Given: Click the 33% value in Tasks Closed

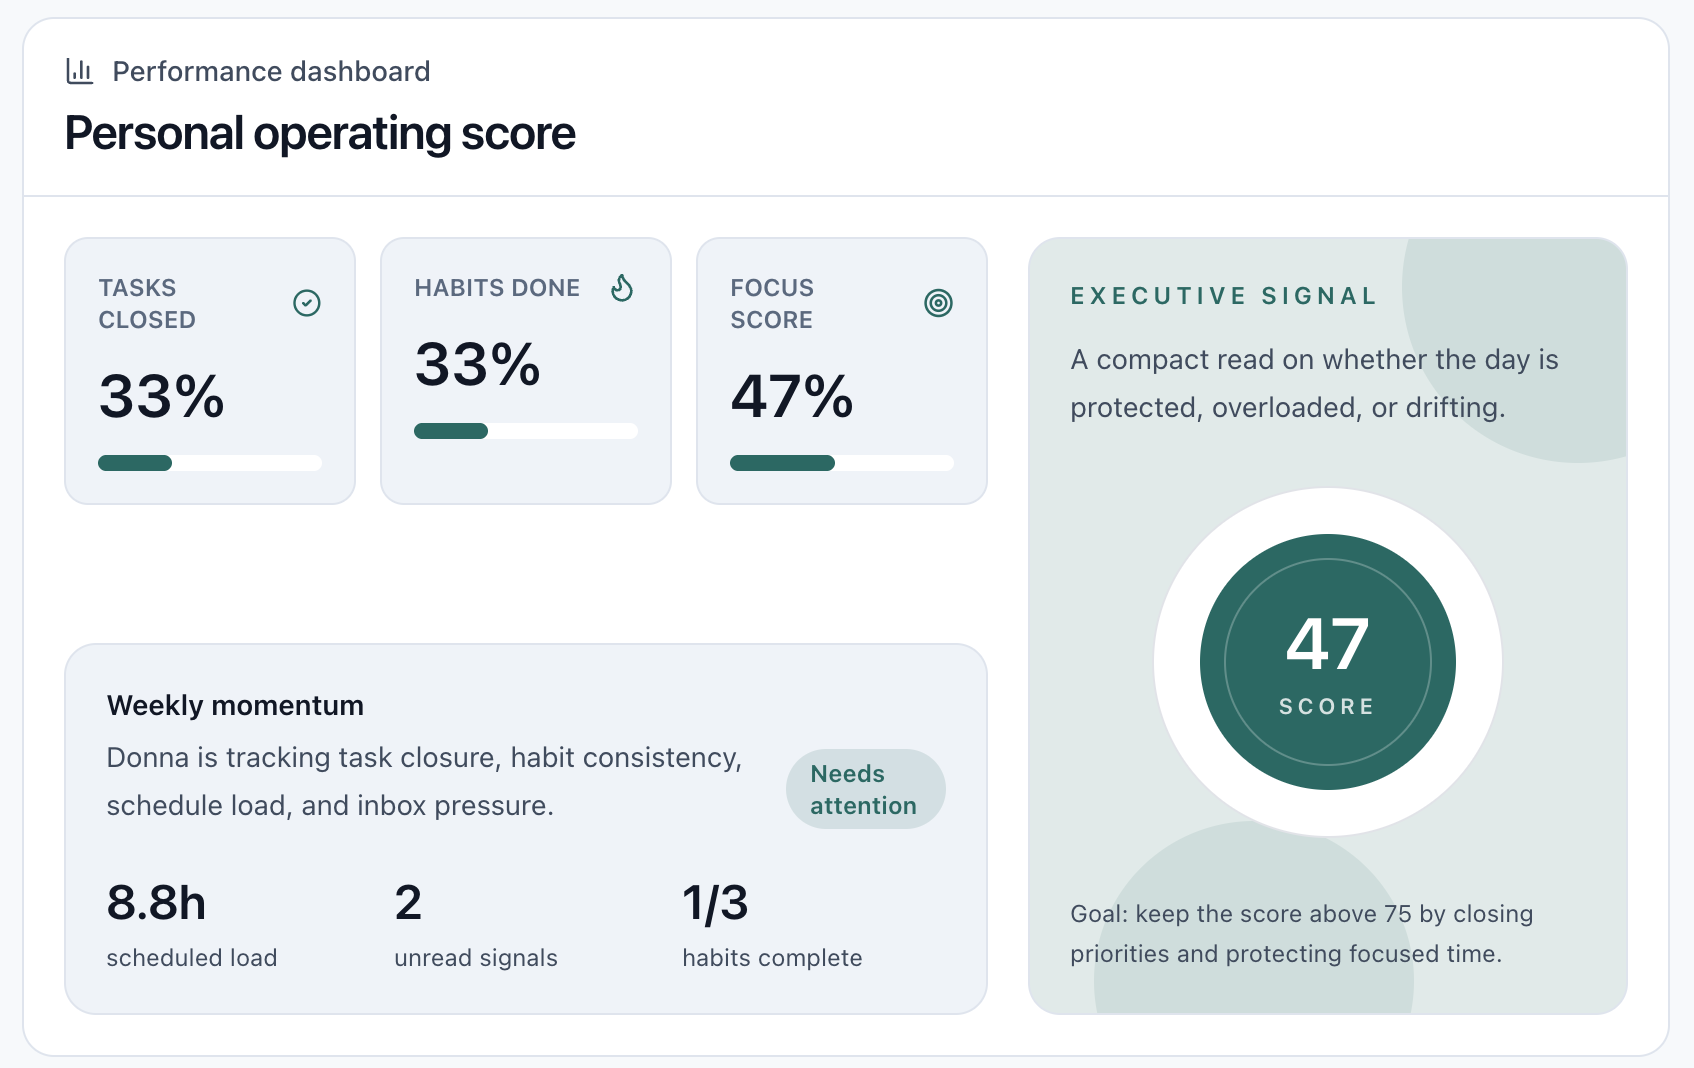Looking at the screenshot, I should click(162, 396).
